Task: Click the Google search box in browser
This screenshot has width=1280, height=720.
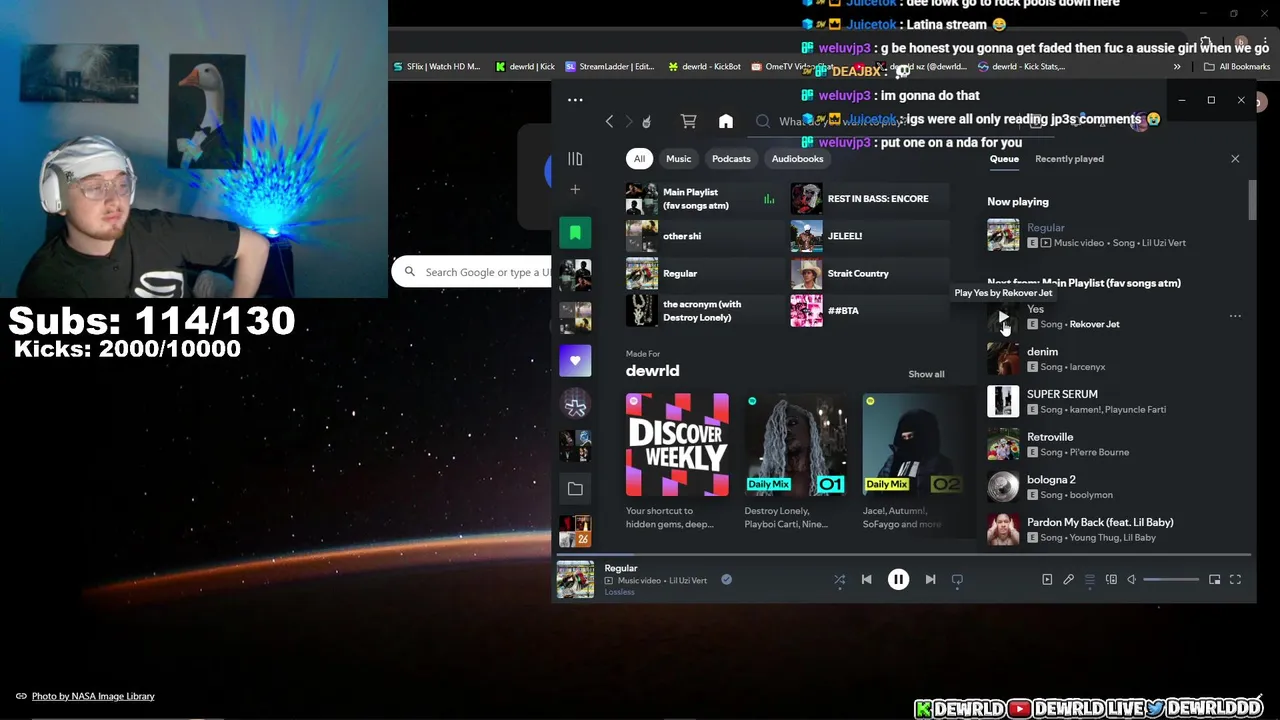Action: click(x=472, y=272)
